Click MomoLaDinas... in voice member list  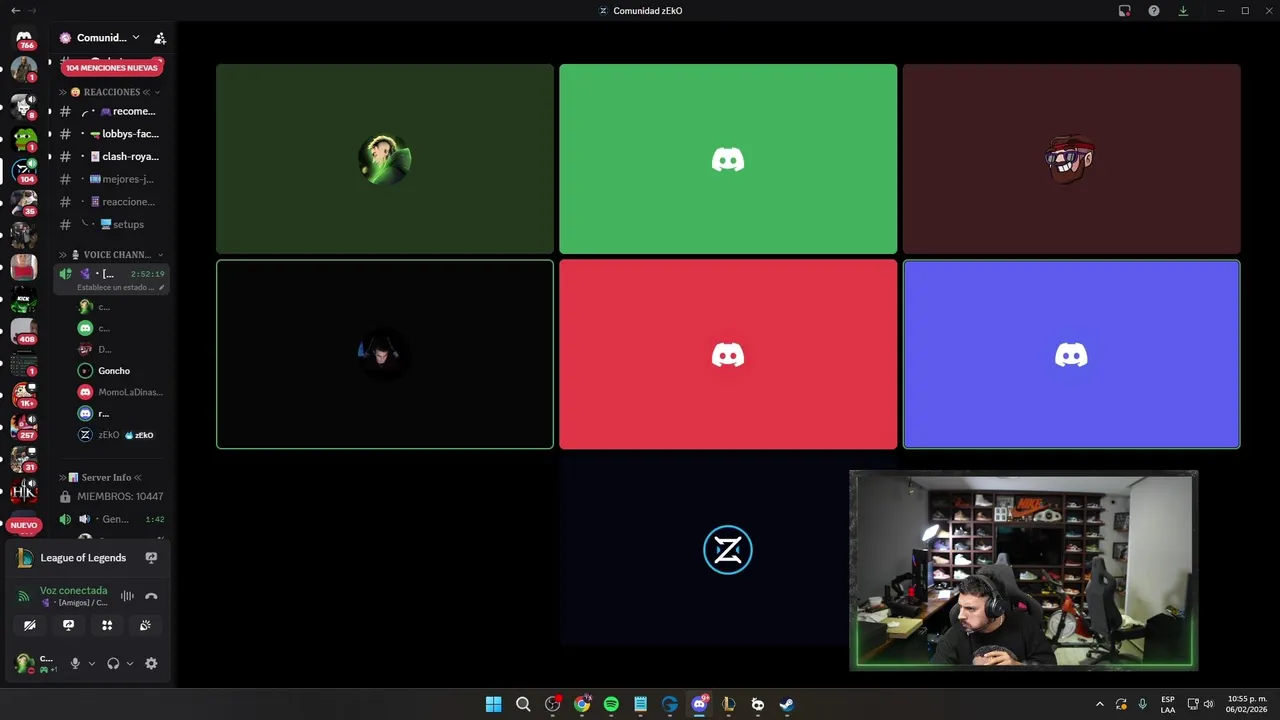[121, 392]
